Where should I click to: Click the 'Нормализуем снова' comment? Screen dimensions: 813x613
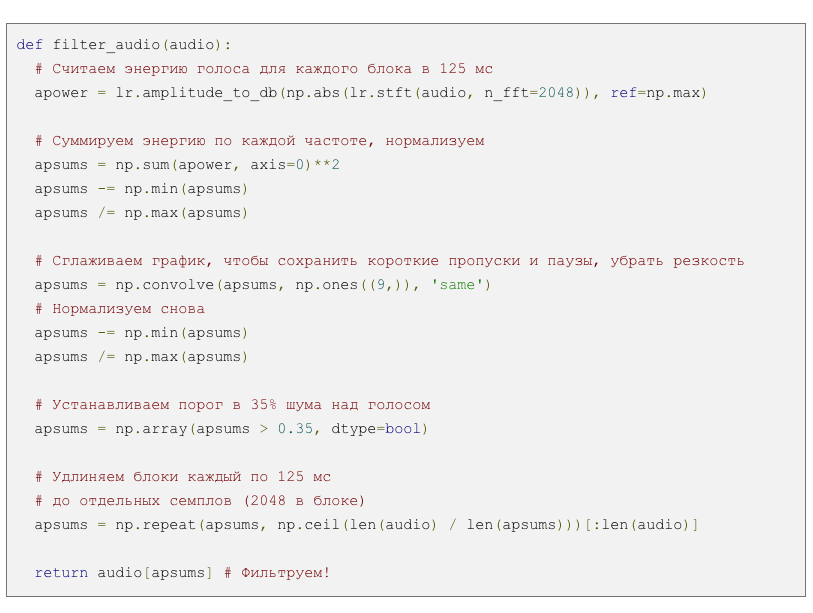120,309
